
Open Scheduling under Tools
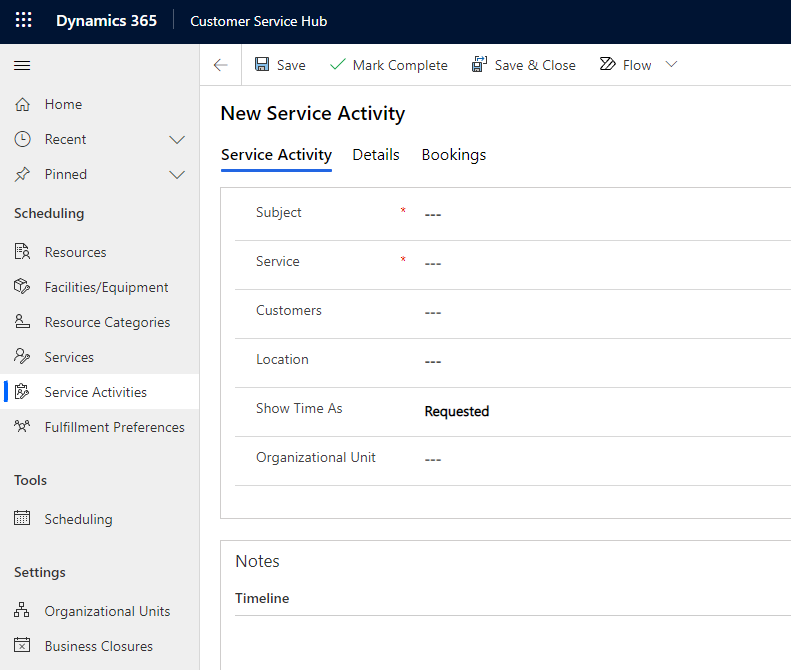pyautogui.click(x=100, y=519)
